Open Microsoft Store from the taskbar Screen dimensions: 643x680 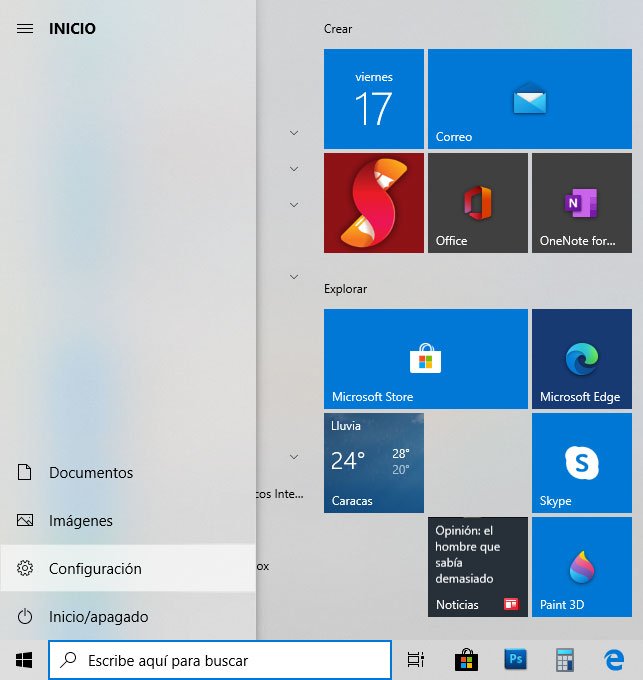click(x=466, y=660)
